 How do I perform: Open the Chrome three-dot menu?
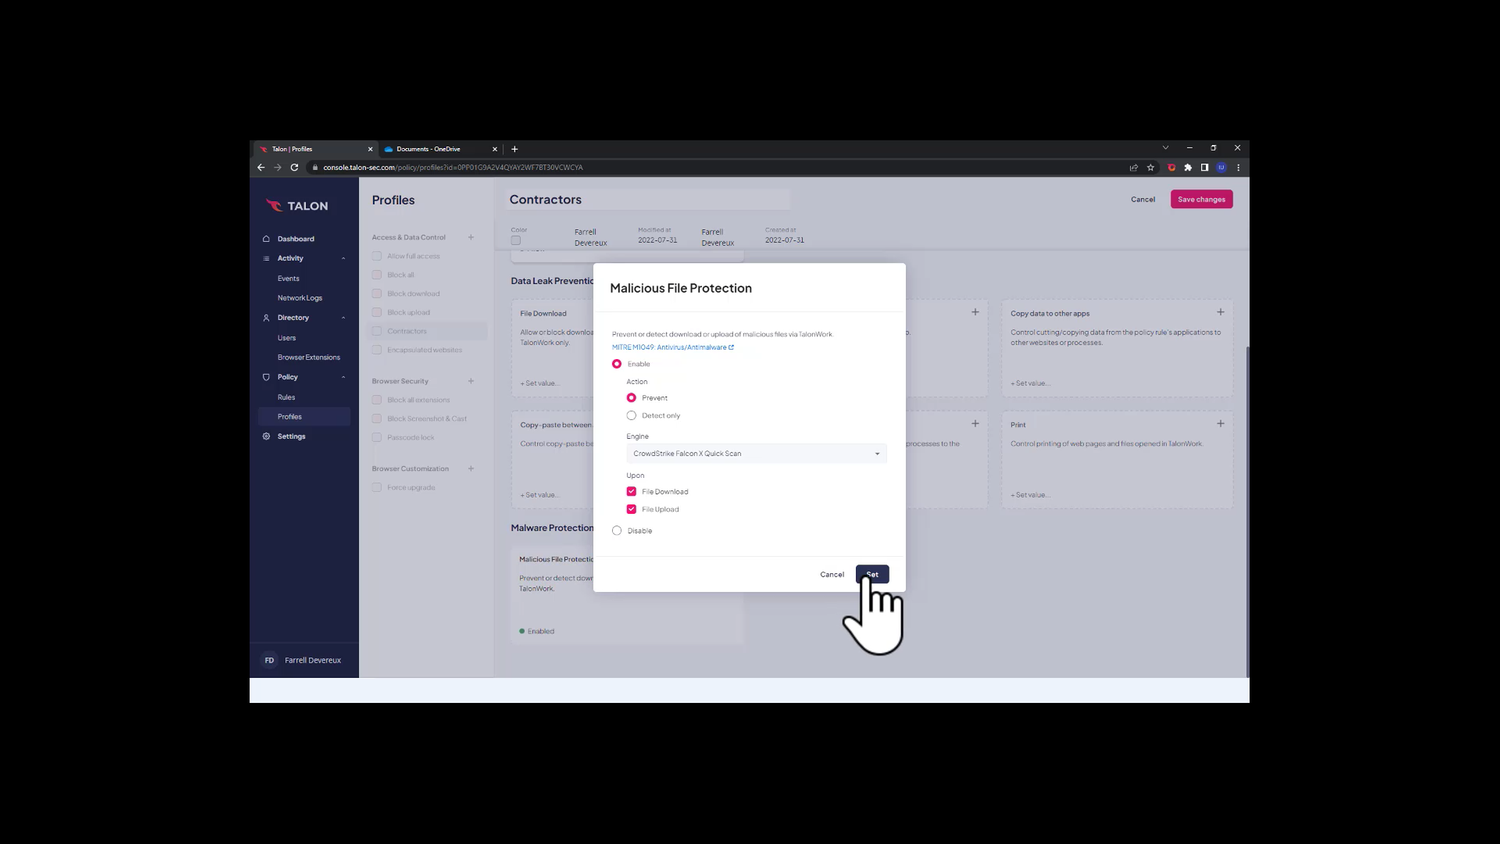click(1238, 167)
